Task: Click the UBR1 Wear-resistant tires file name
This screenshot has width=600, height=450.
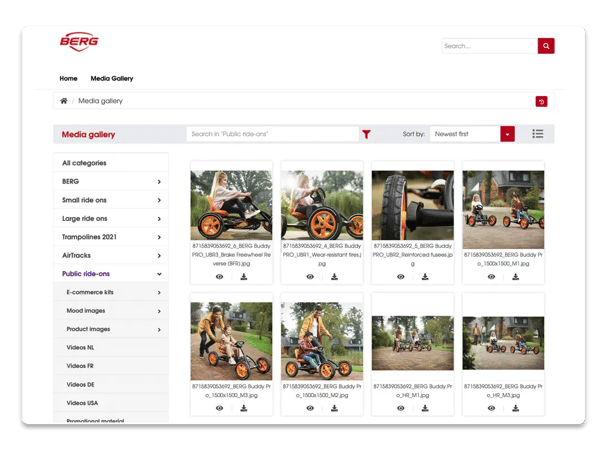Action: (x=322, y=254)
